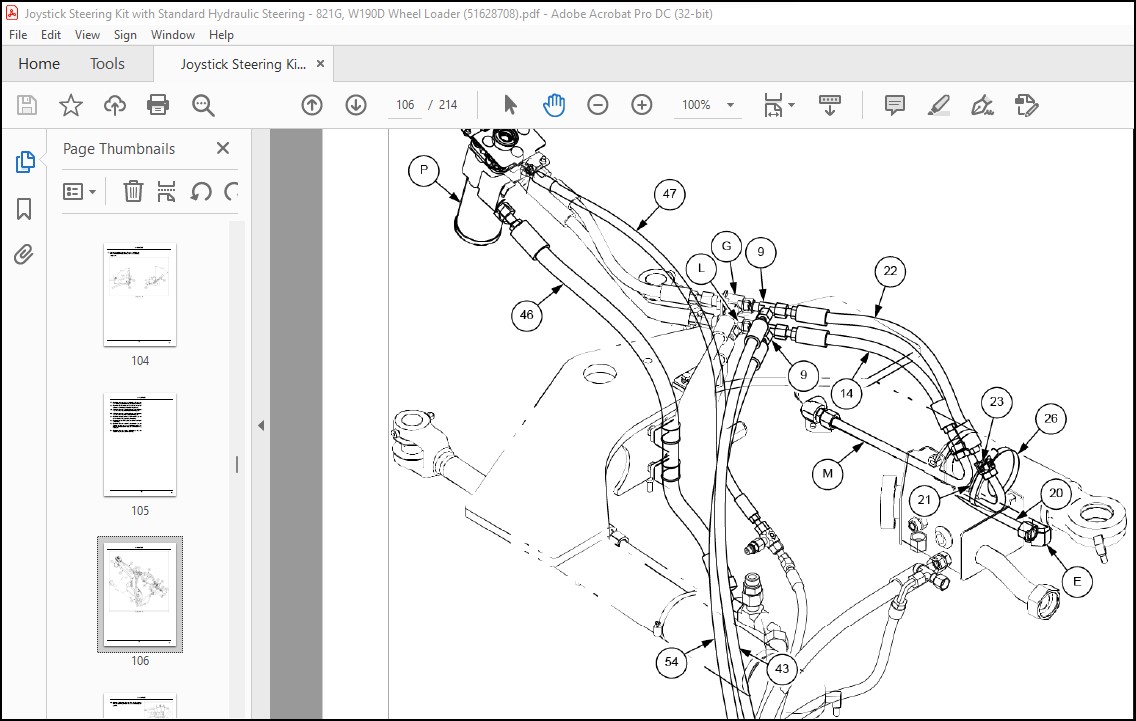Add a sticky note comment

pyautogui.click(x=895, y=105)
